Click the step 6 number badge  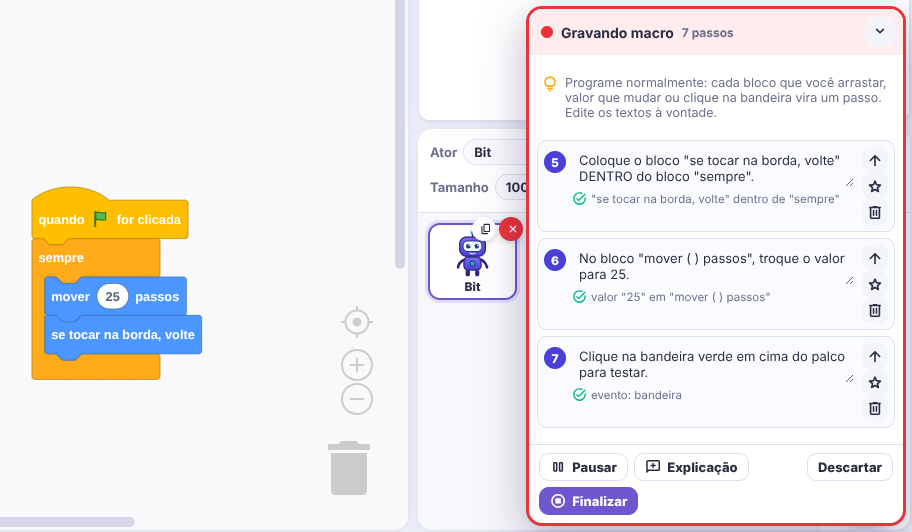pos(555,260)
